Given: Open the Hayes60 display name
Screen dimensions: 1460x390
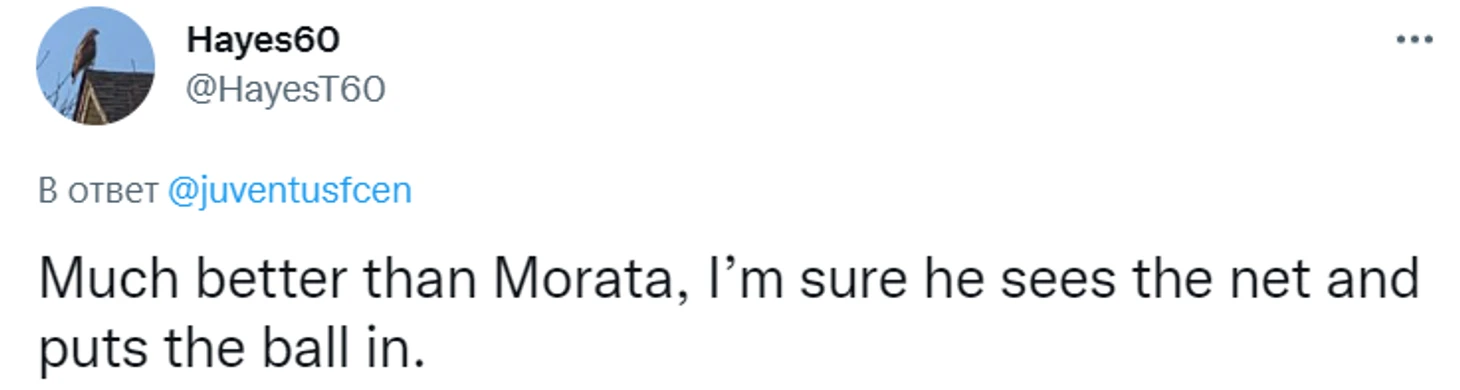Looking at the screenshot, I should [x=262, y=40].
